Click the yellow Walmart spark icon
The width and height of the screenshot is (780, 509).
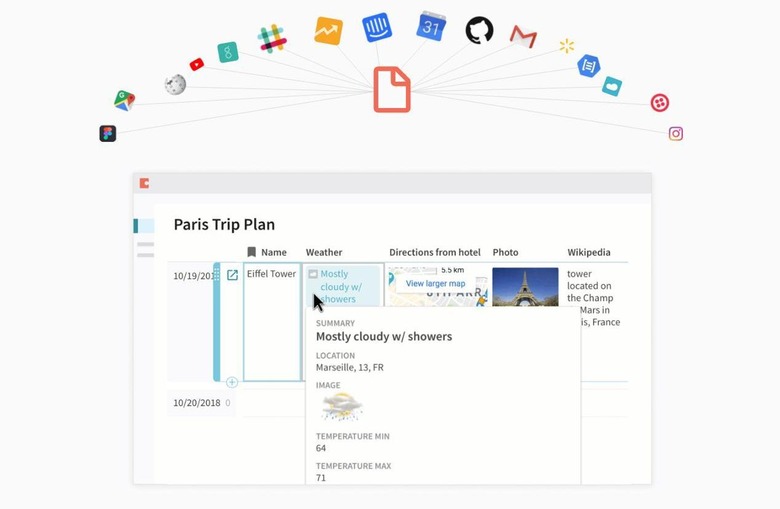coord(567,46)
